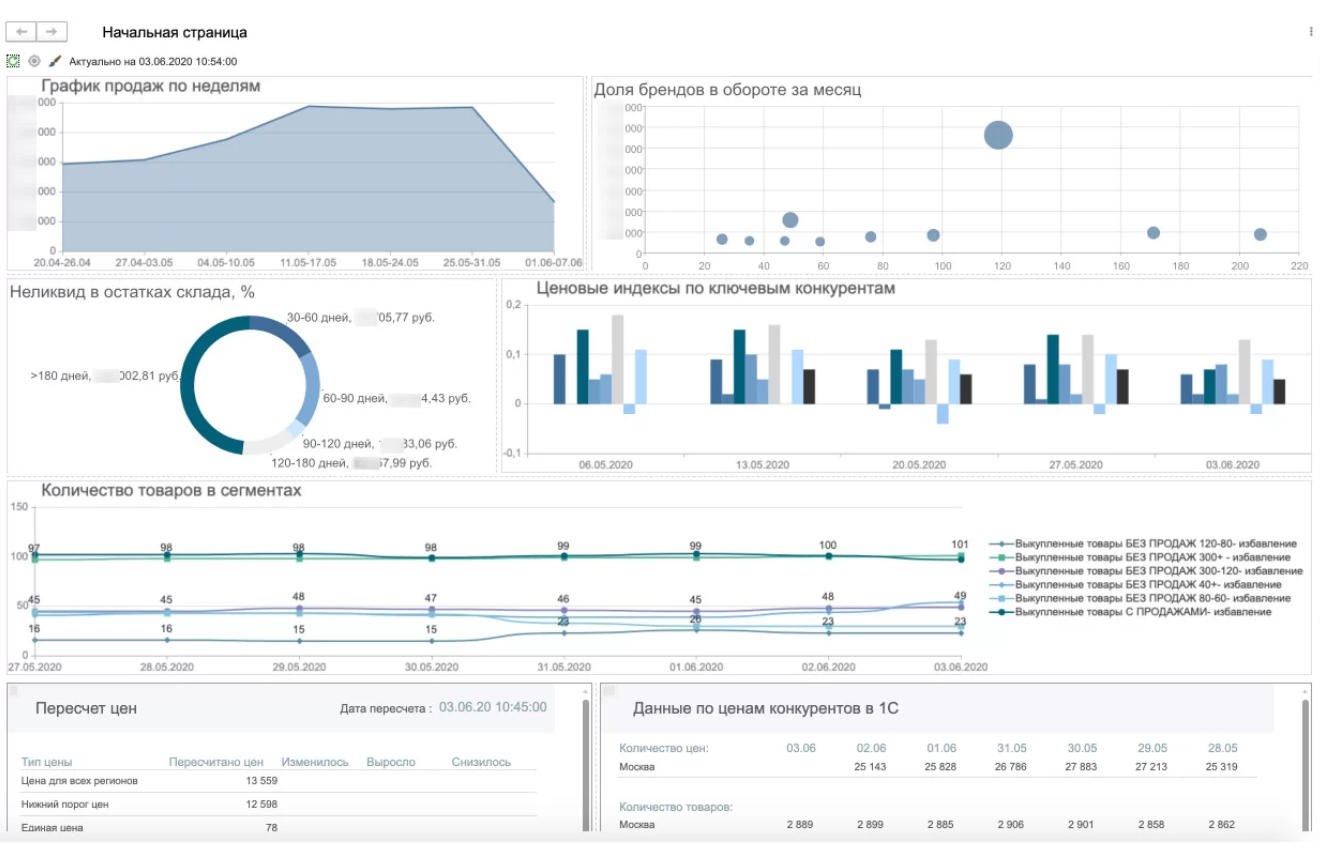Open the gear settings icon

point(34,61)
